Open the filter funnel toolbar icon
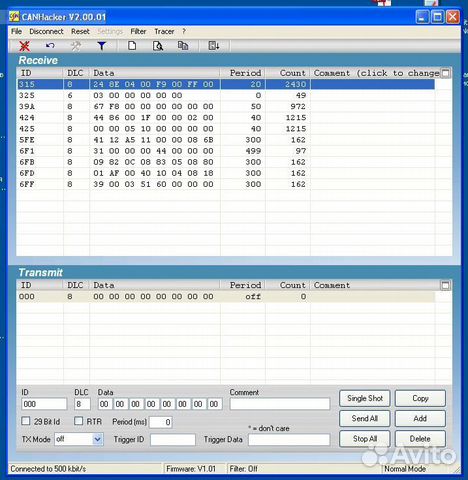Screen dimensions: 468x480 click(102, 46)
